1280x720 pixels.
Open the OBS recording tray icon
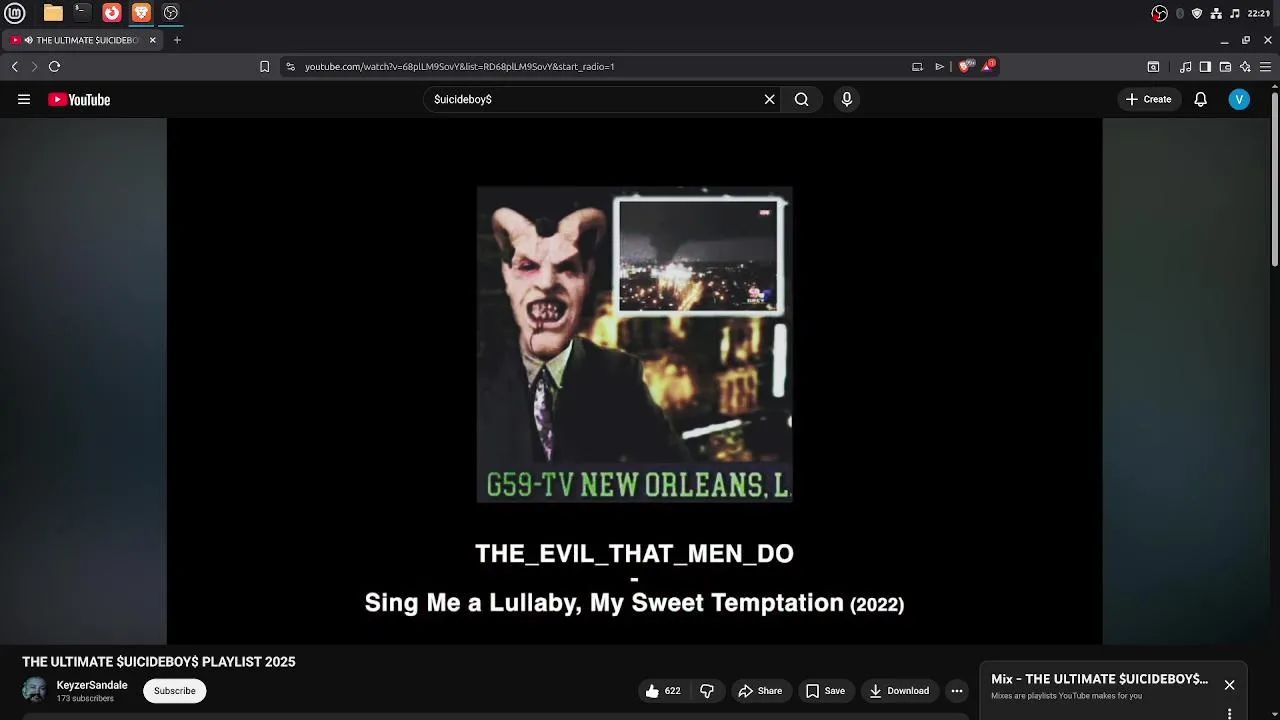tap(1159, 13)
